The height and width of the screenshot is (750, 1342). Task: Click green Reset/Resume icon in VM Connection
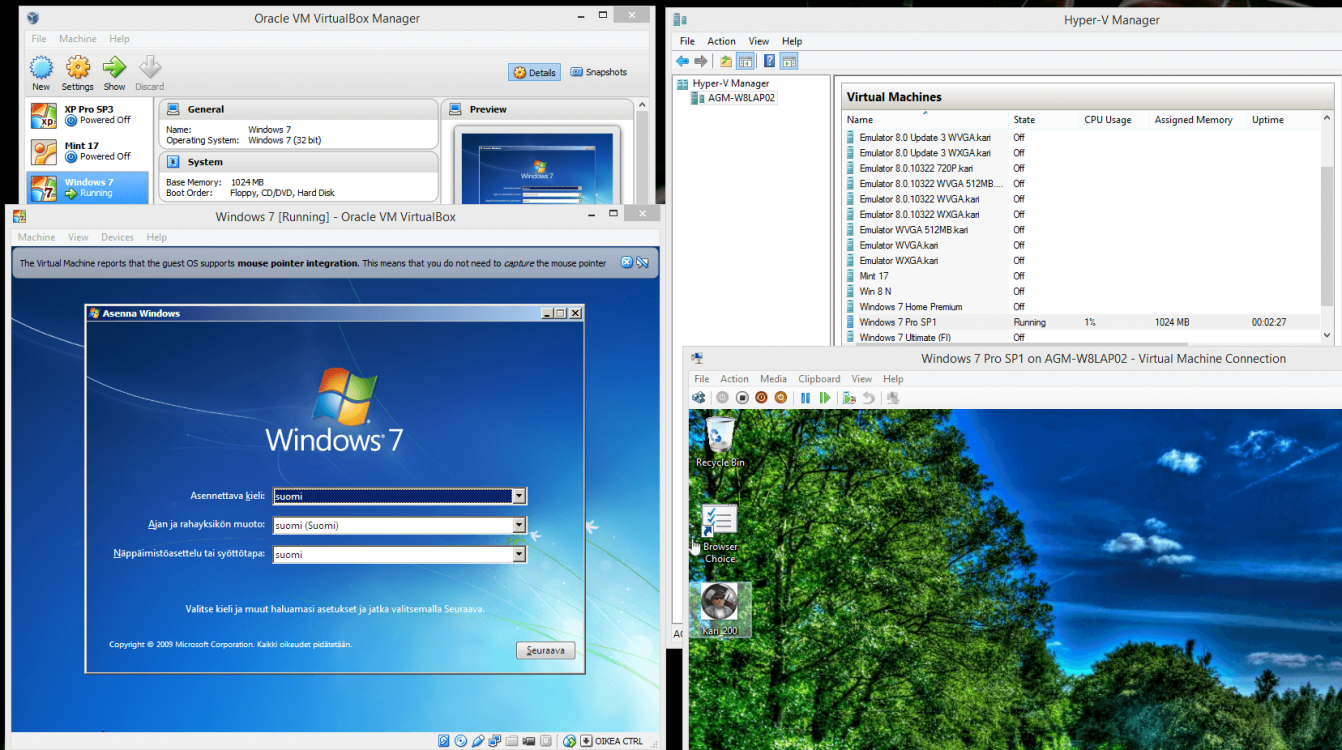[825, 398]
